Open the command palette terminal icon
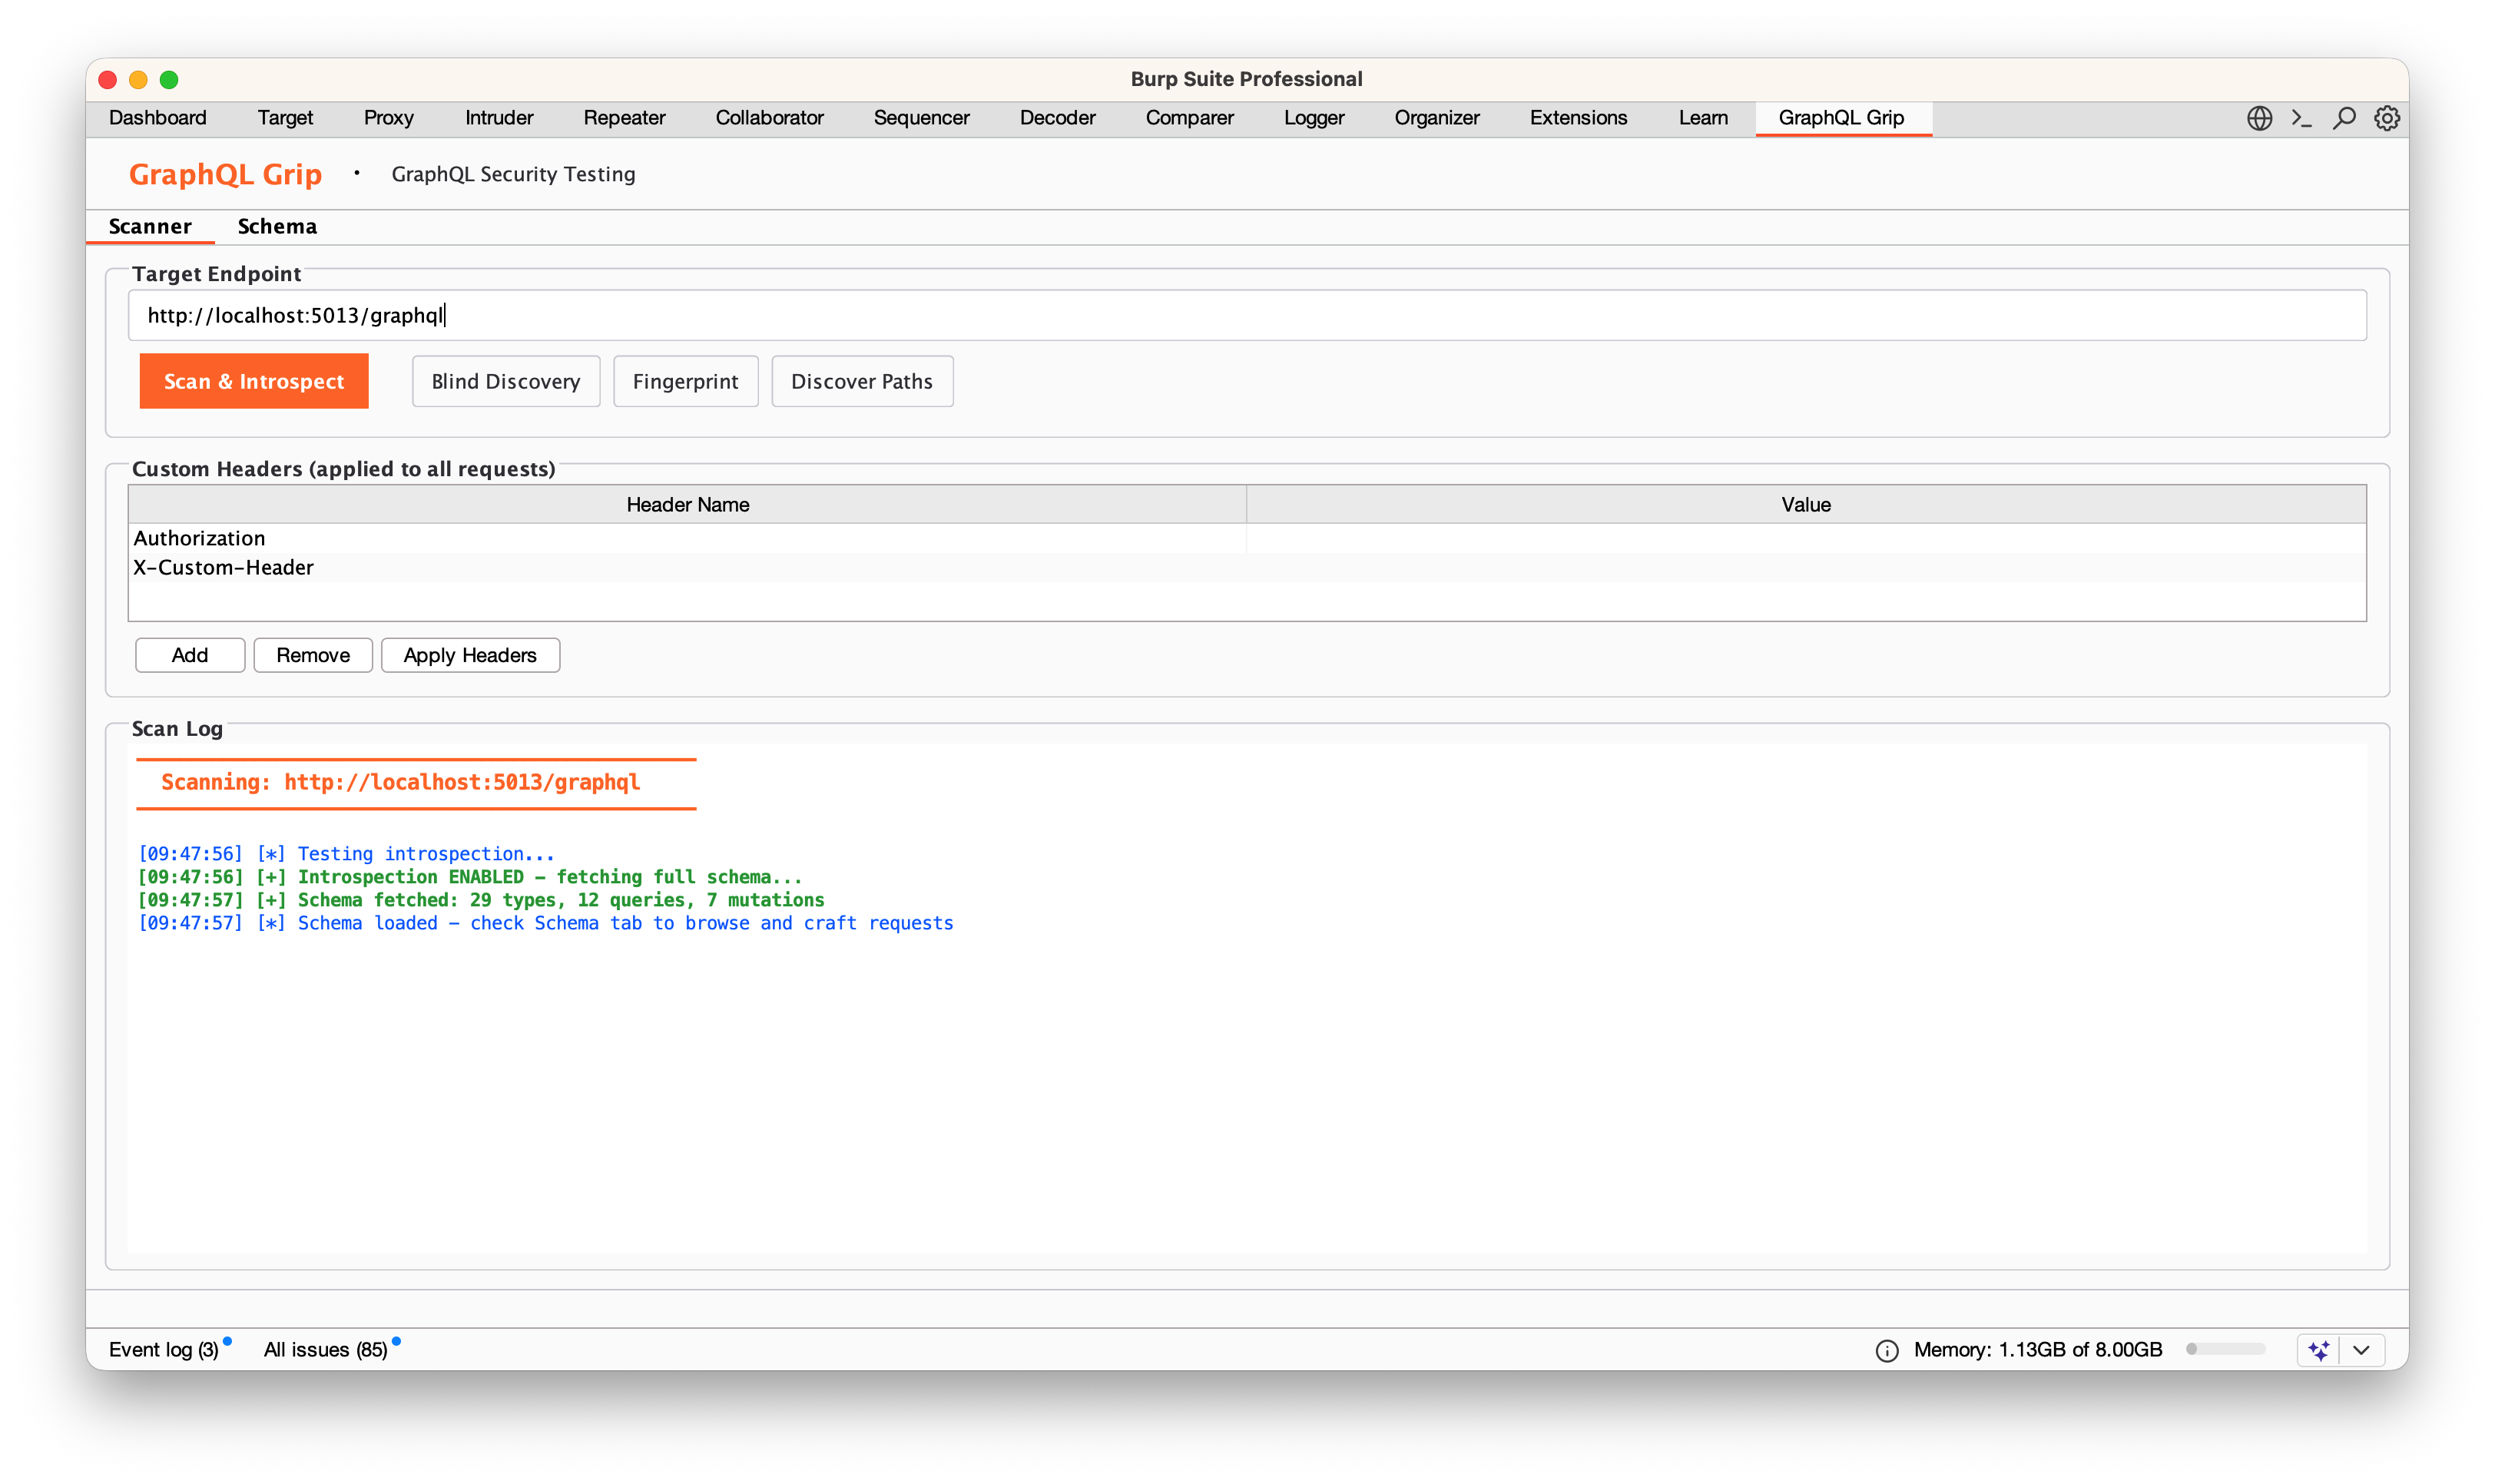Screen dimensions: 2495x1484 2302,118
